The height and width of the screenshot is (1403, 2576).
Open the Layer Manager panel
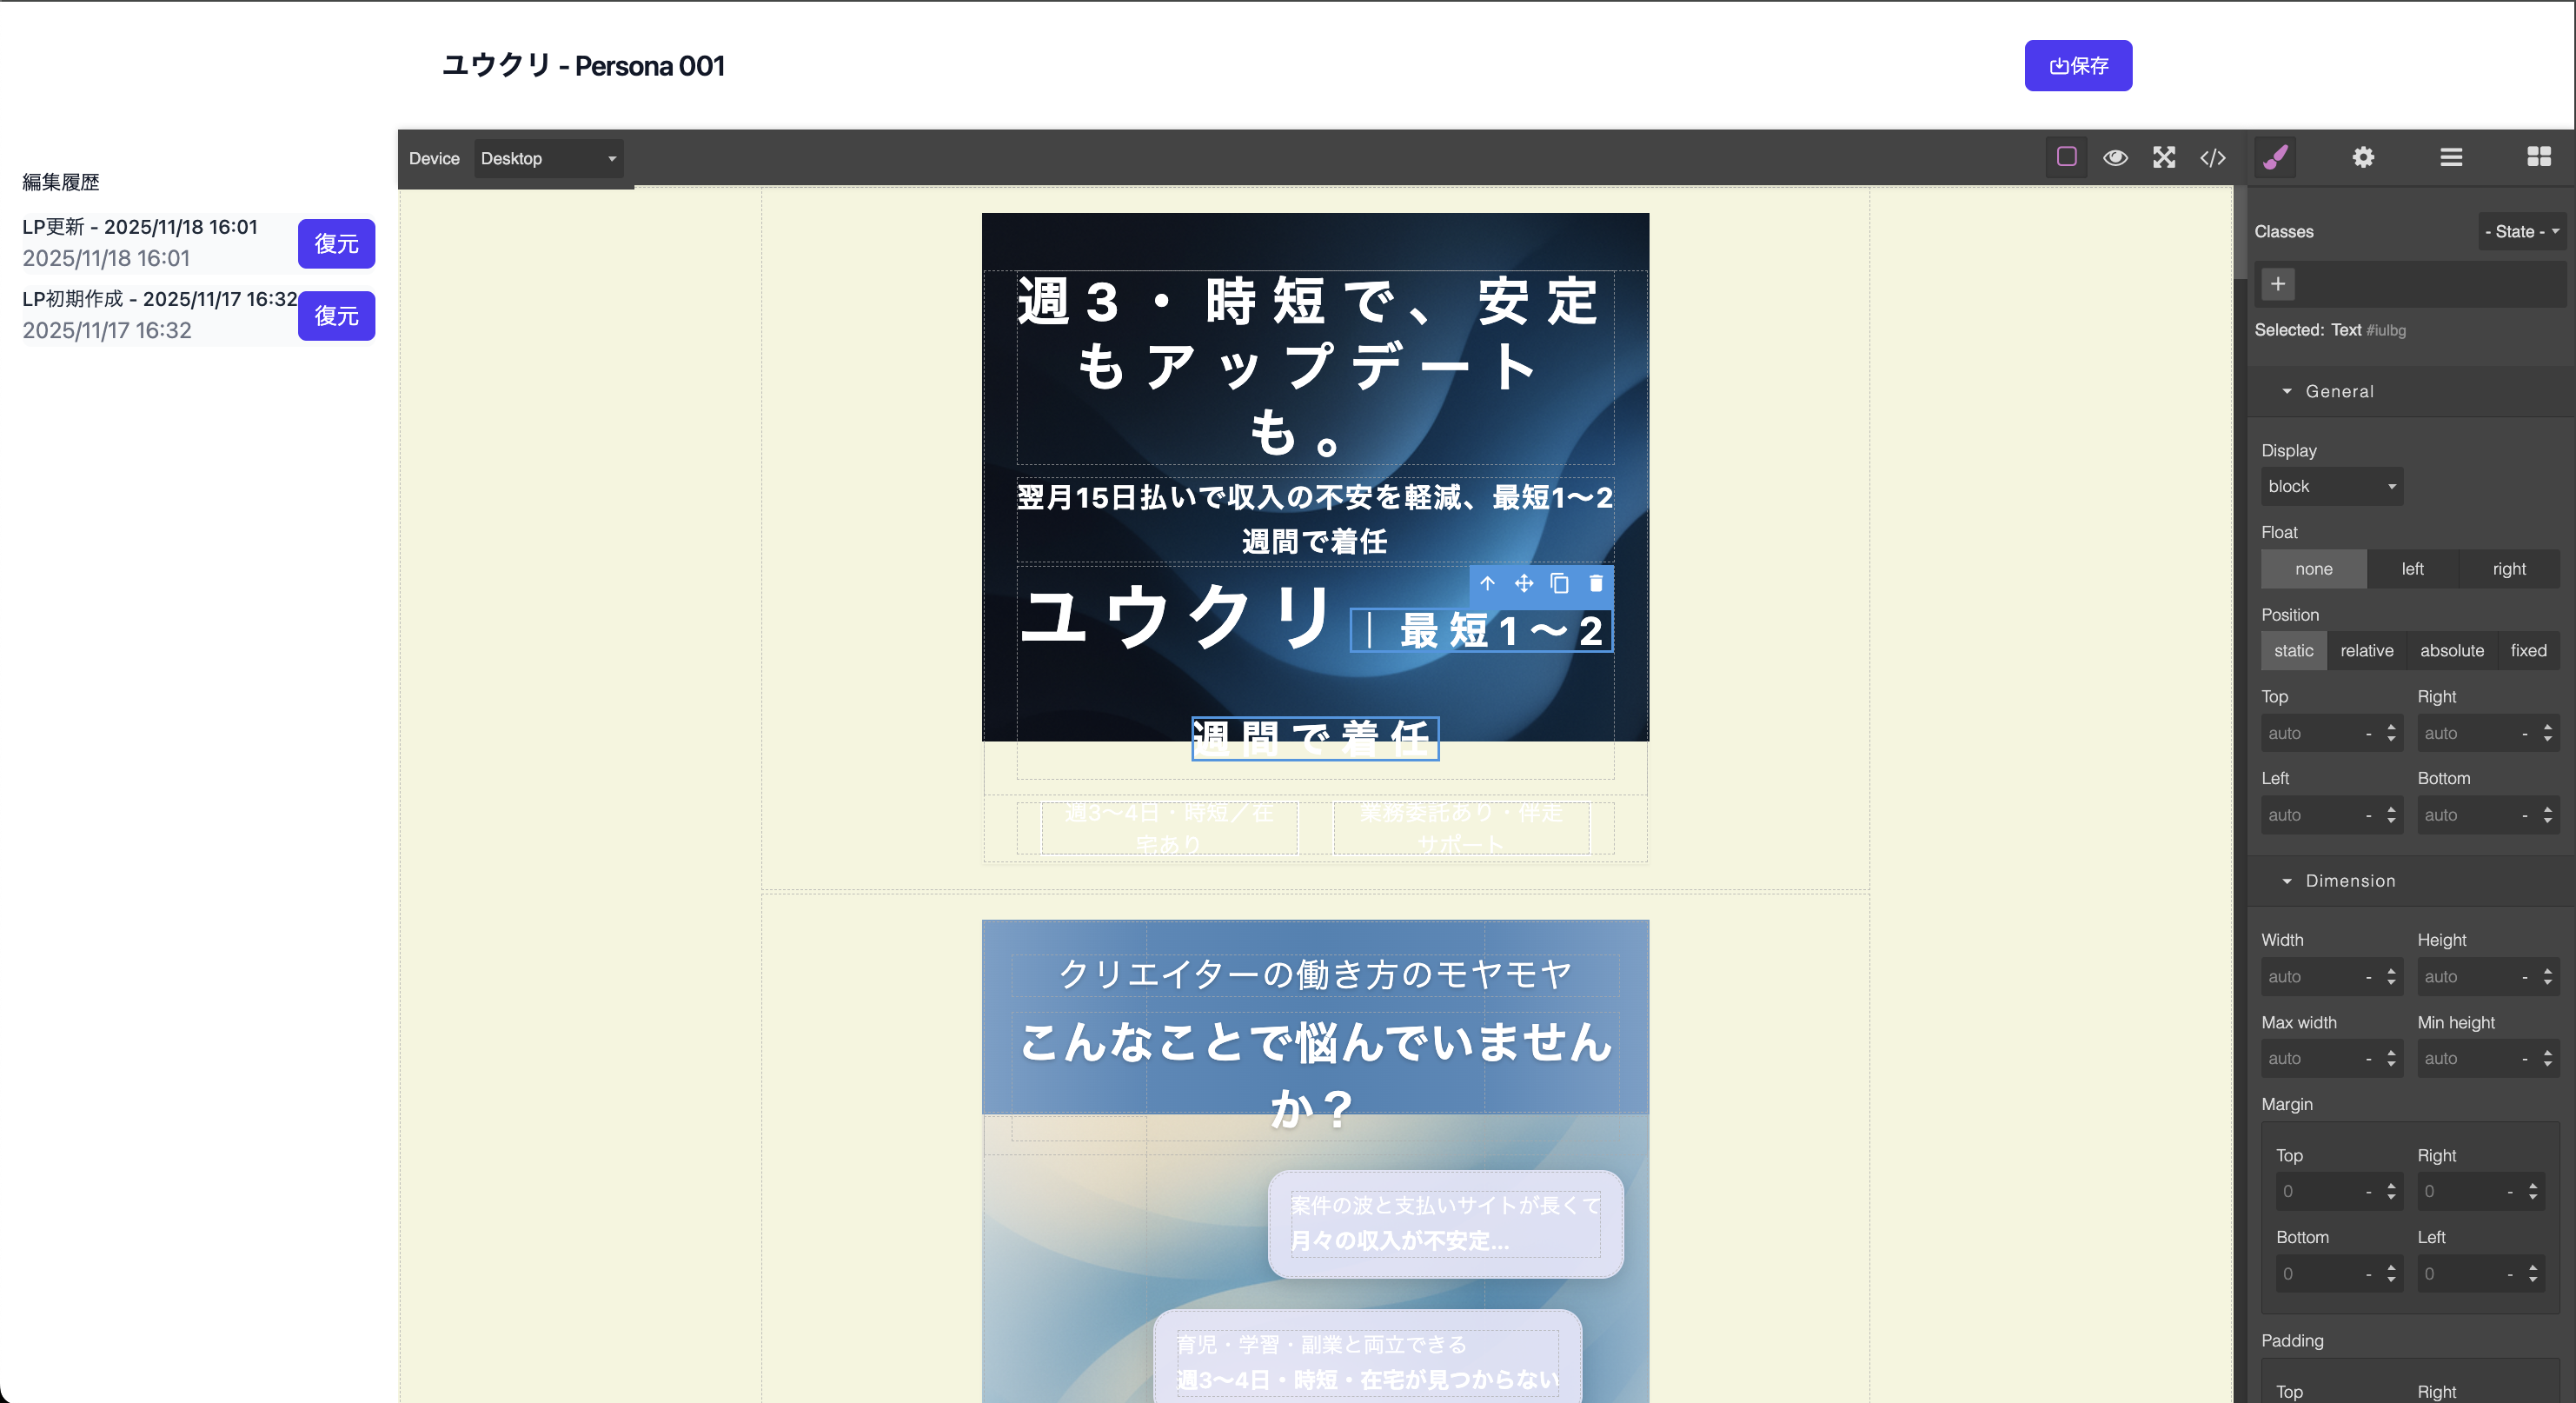[2451, 157]
